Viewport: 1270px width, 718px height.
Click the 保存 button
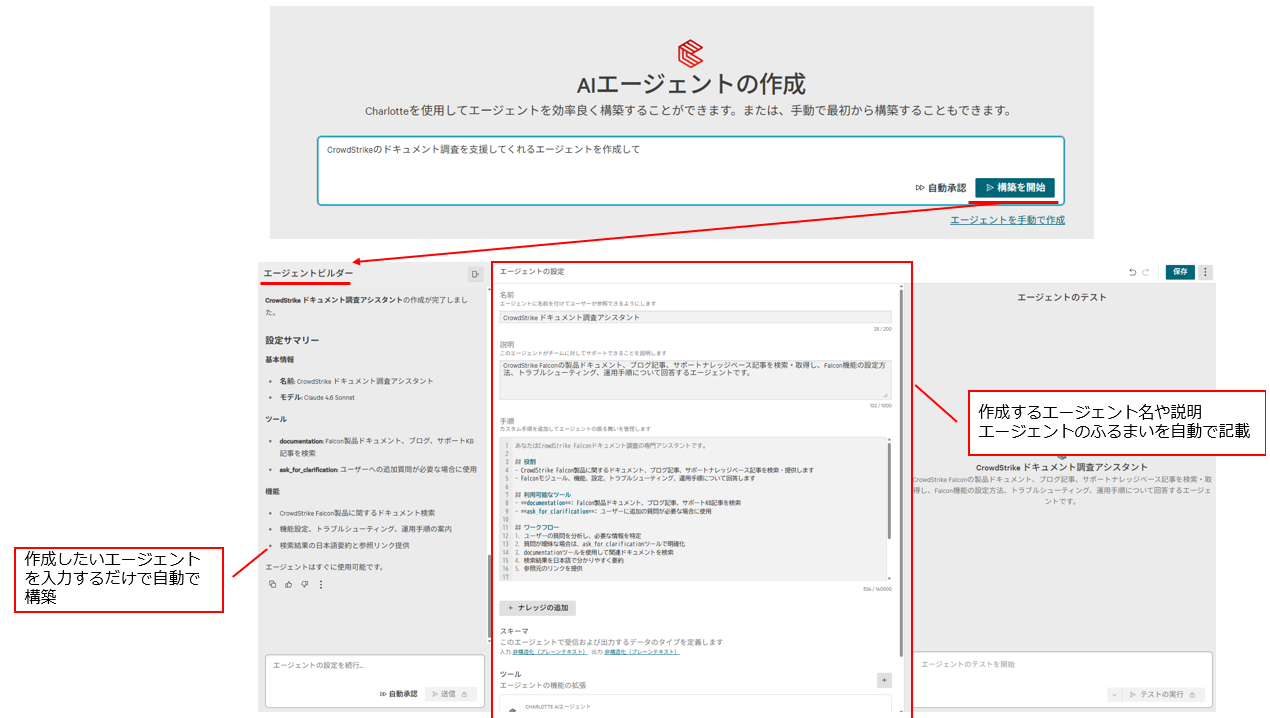click(1180, 272)
